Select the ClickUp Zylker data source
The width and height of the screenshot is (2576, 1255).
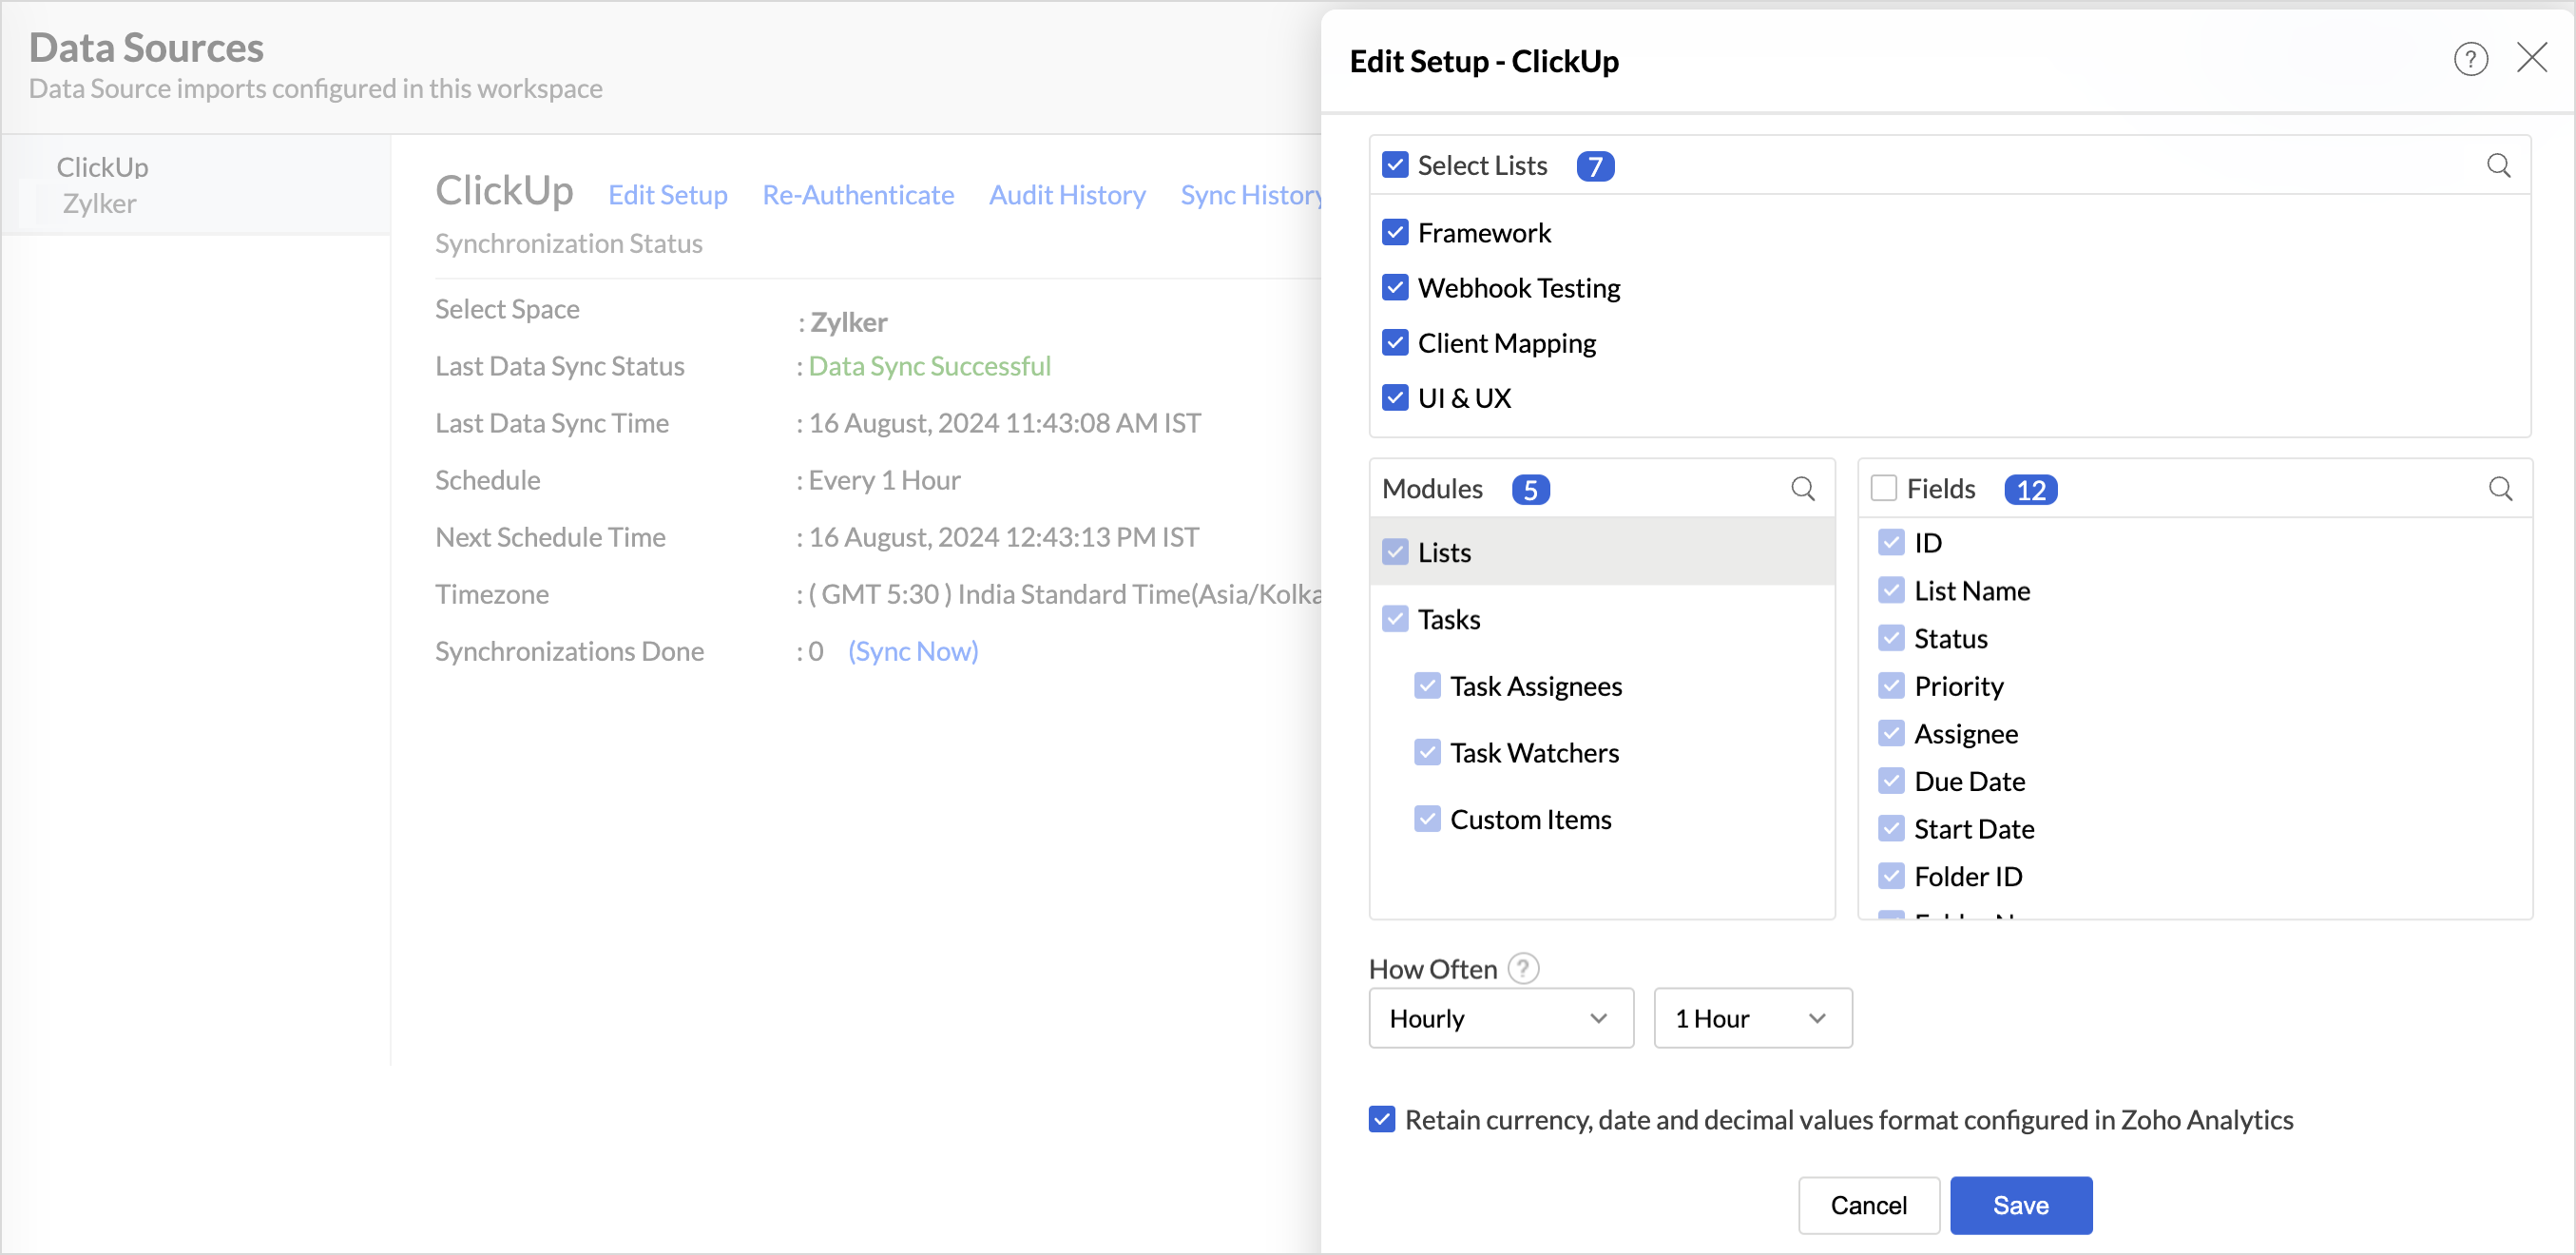pos(196,185)
